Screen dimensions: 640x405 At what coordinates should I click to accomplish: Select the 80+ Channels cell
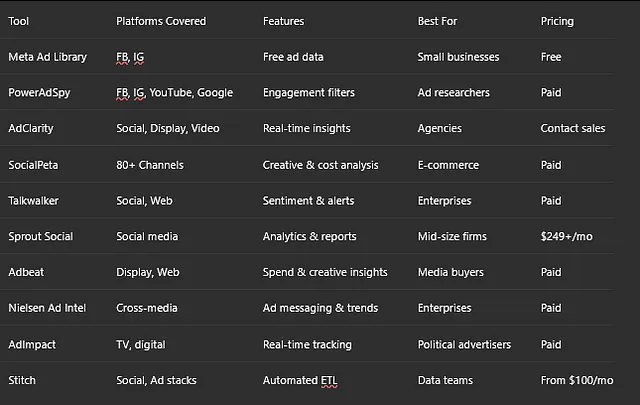[150, 165]
